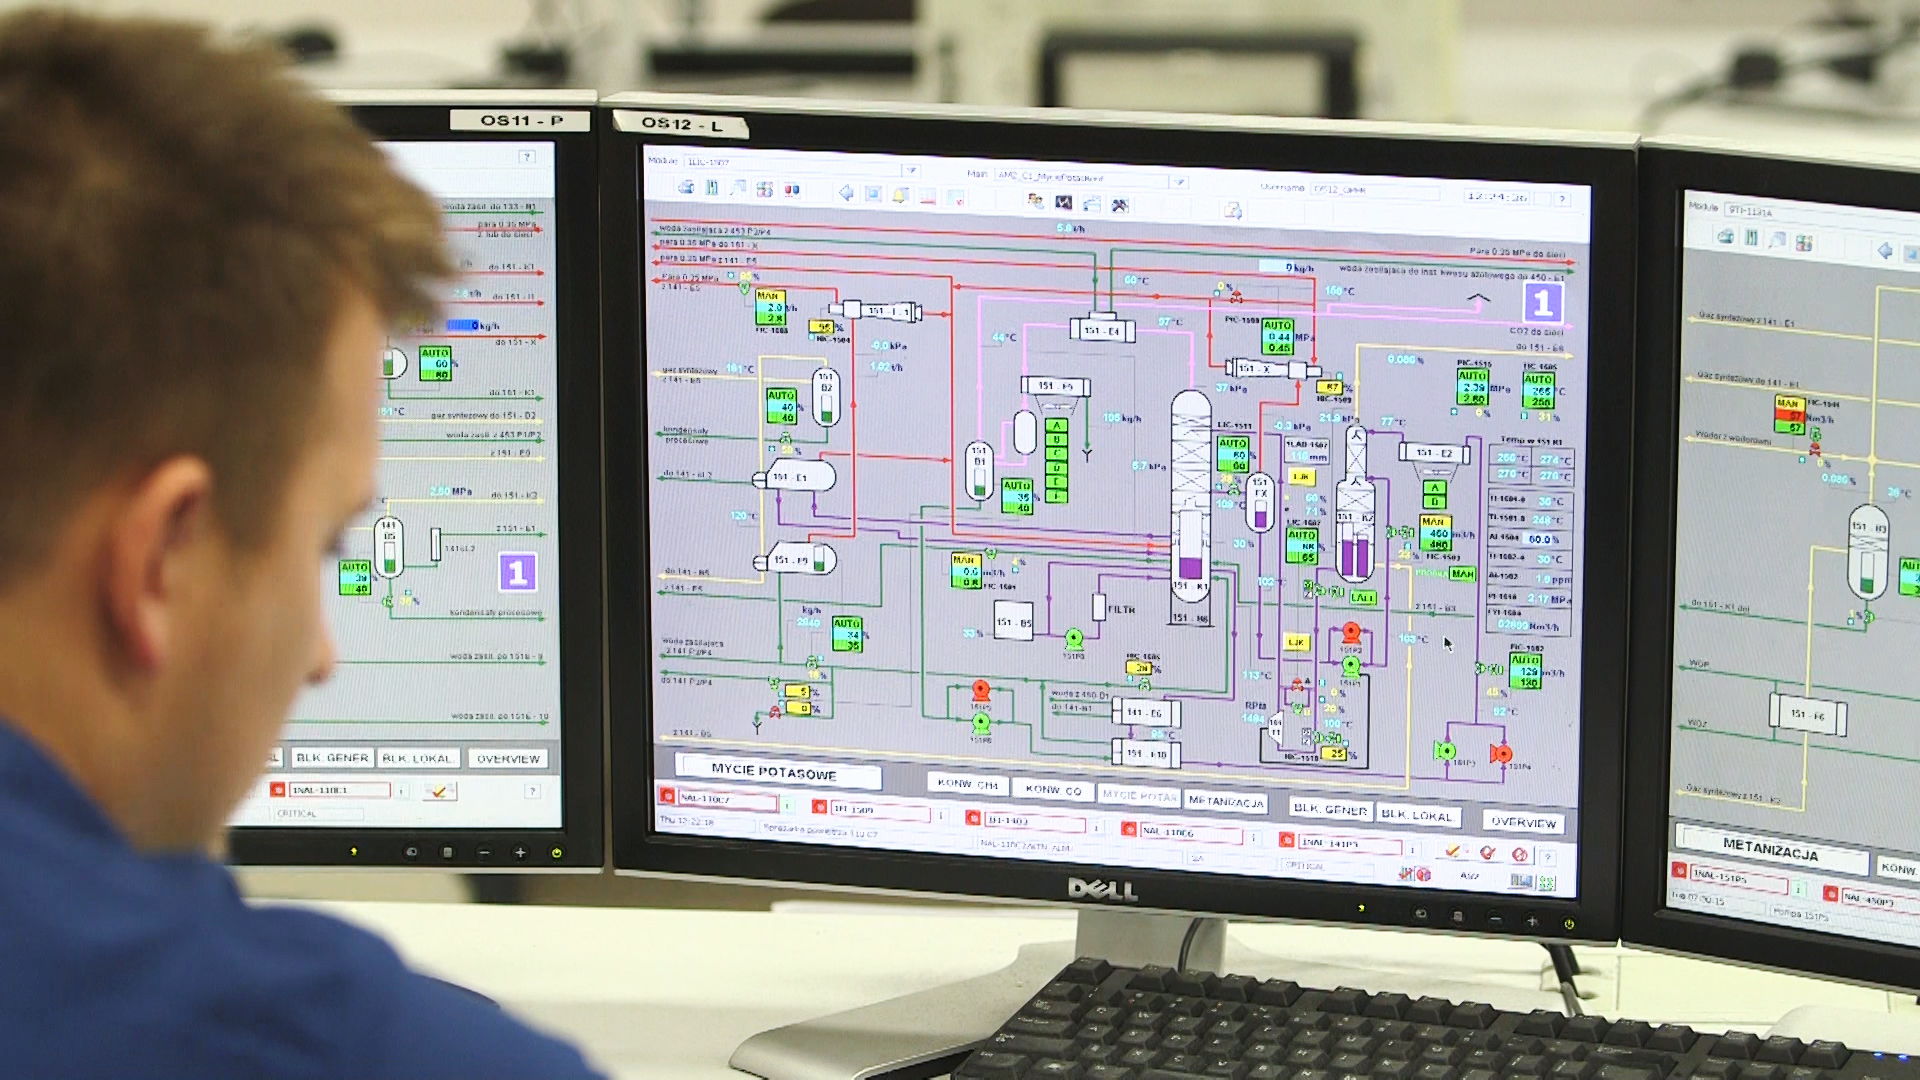Click the back arrow navigation icon

[x=846, y=192]
